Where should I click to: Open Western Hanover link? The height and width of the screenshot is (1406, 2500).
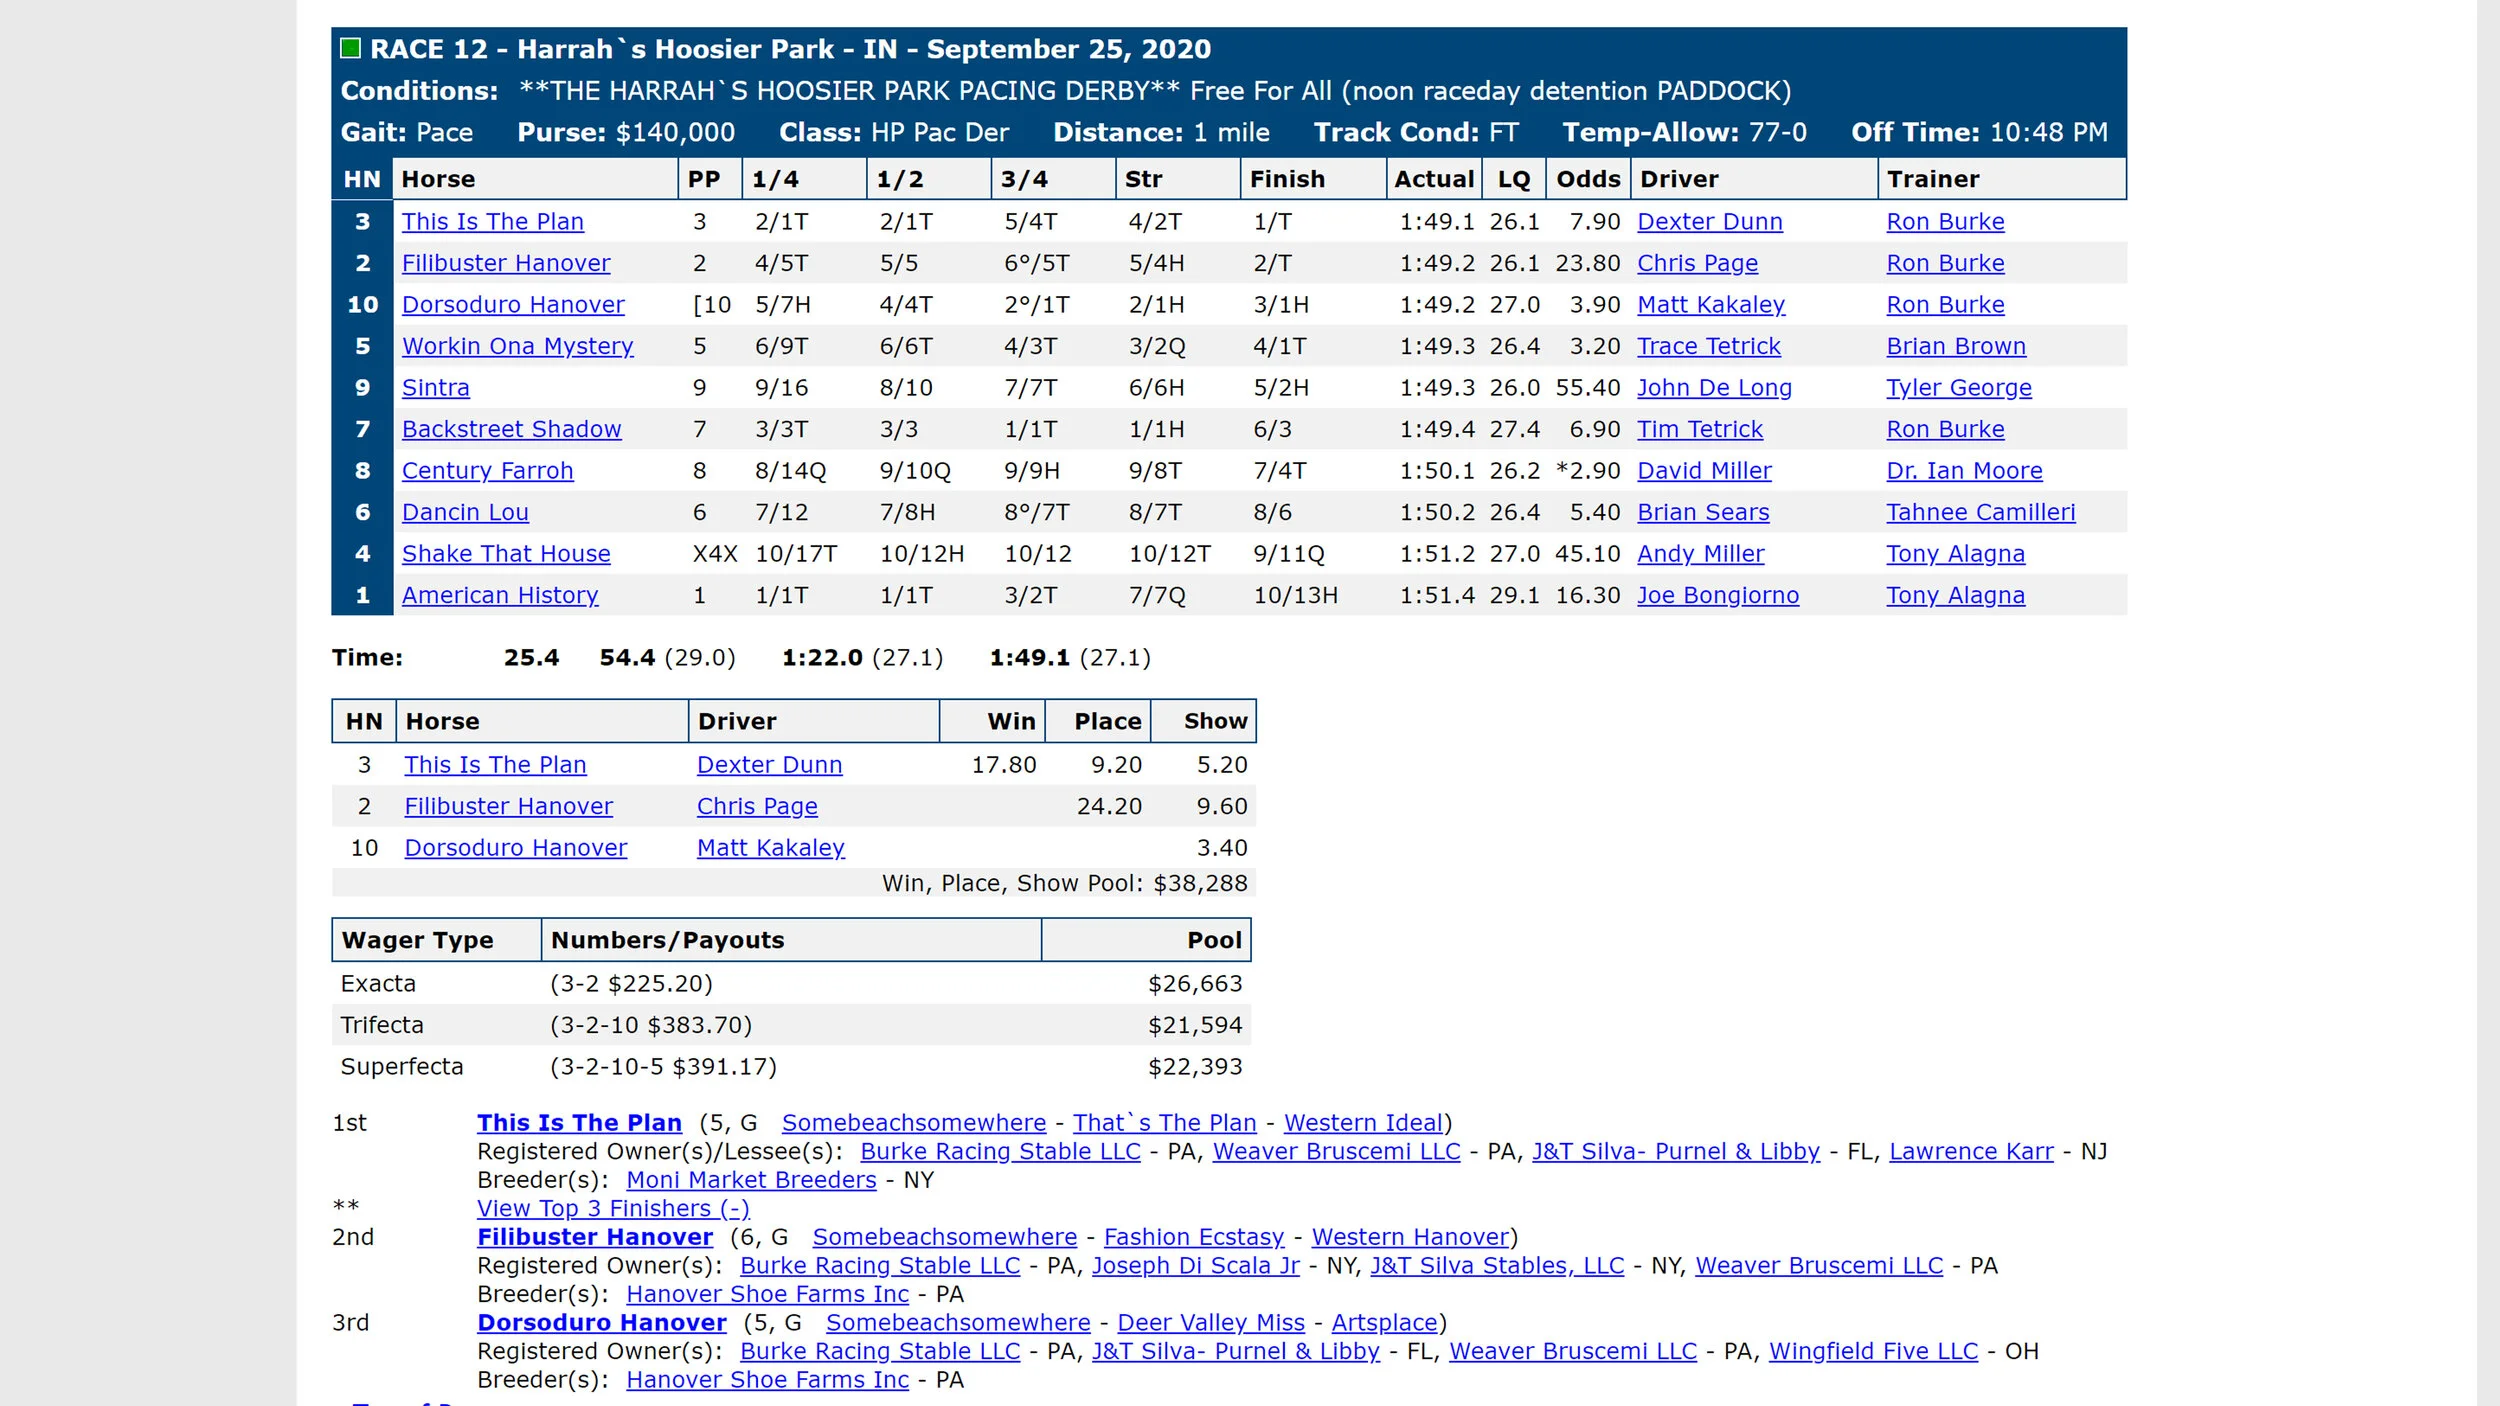pos(1410,1236)
